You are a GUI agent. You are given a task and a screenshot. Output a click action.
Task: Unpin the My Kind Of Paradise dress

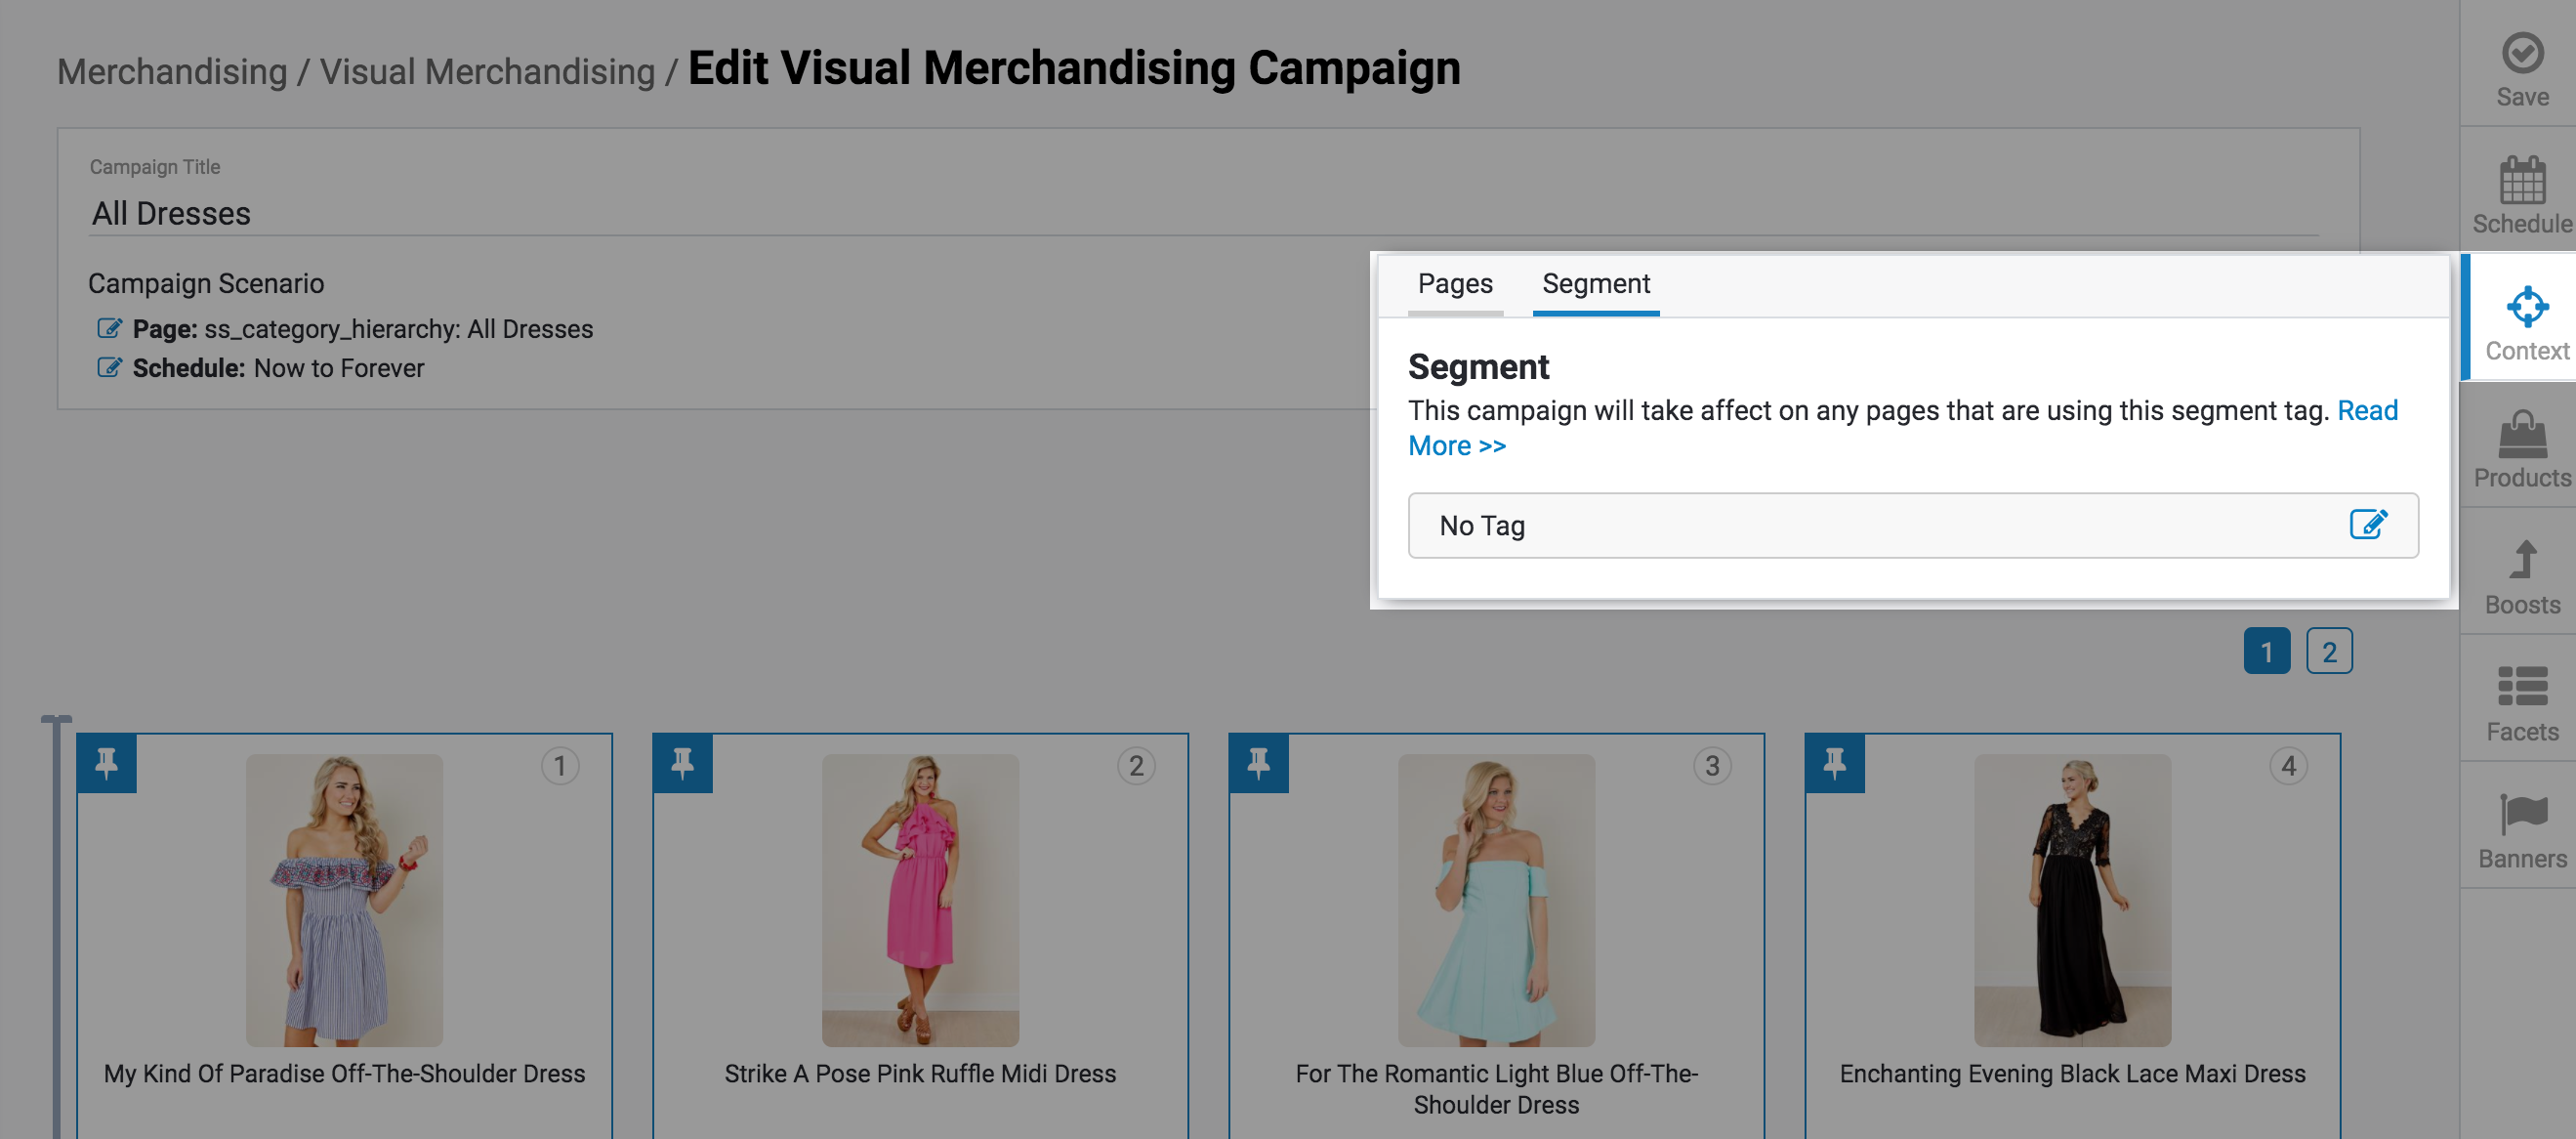(106, 763)
